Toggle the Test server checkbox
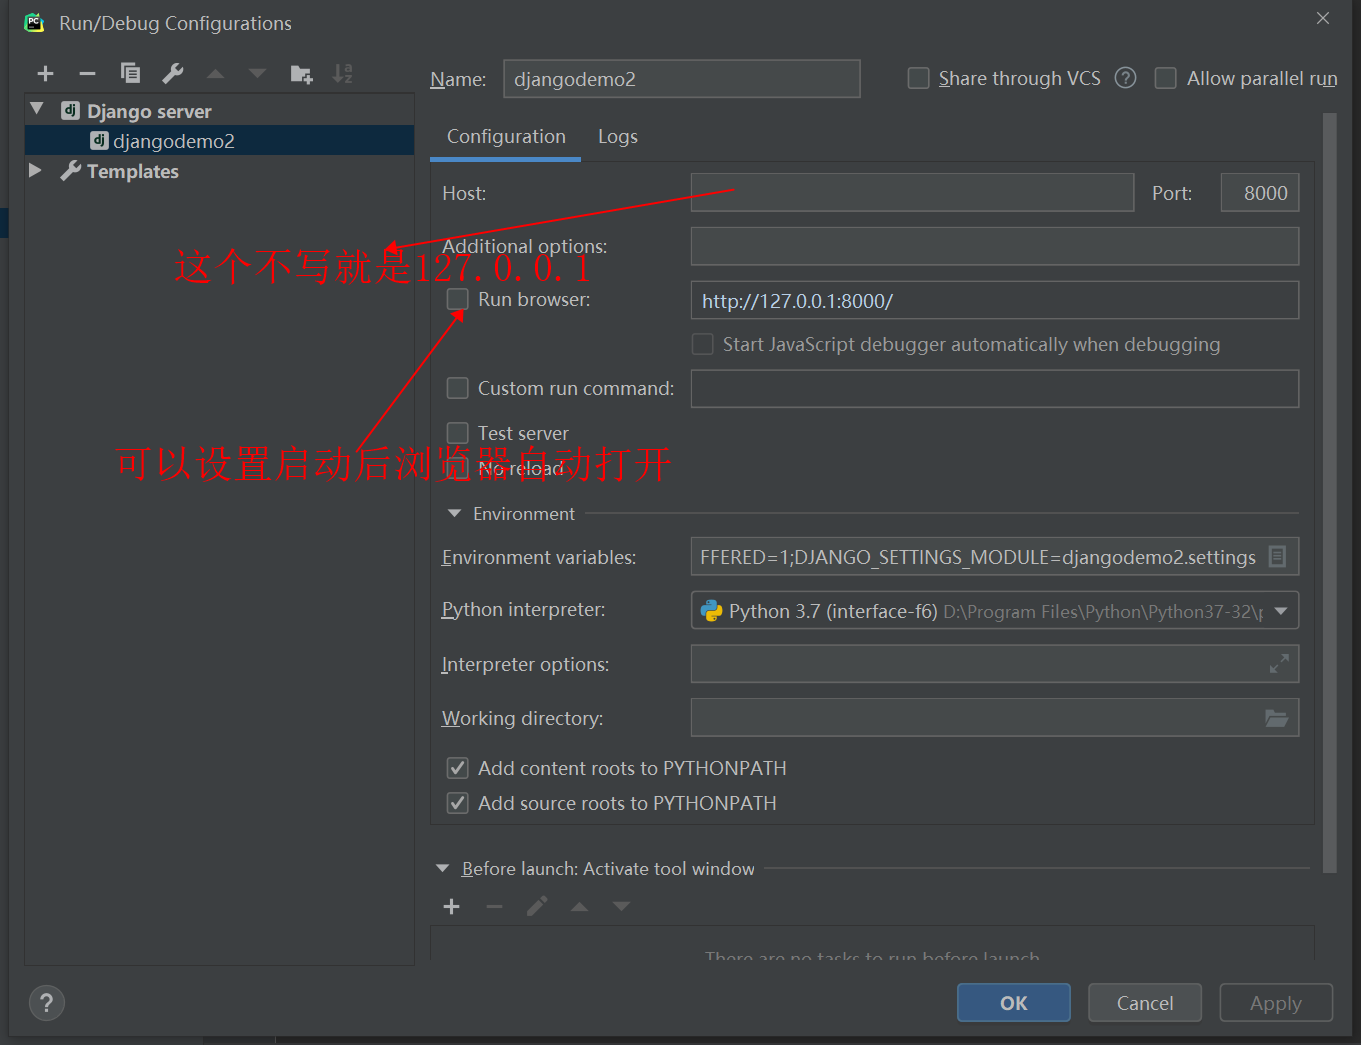 [457, 432]
